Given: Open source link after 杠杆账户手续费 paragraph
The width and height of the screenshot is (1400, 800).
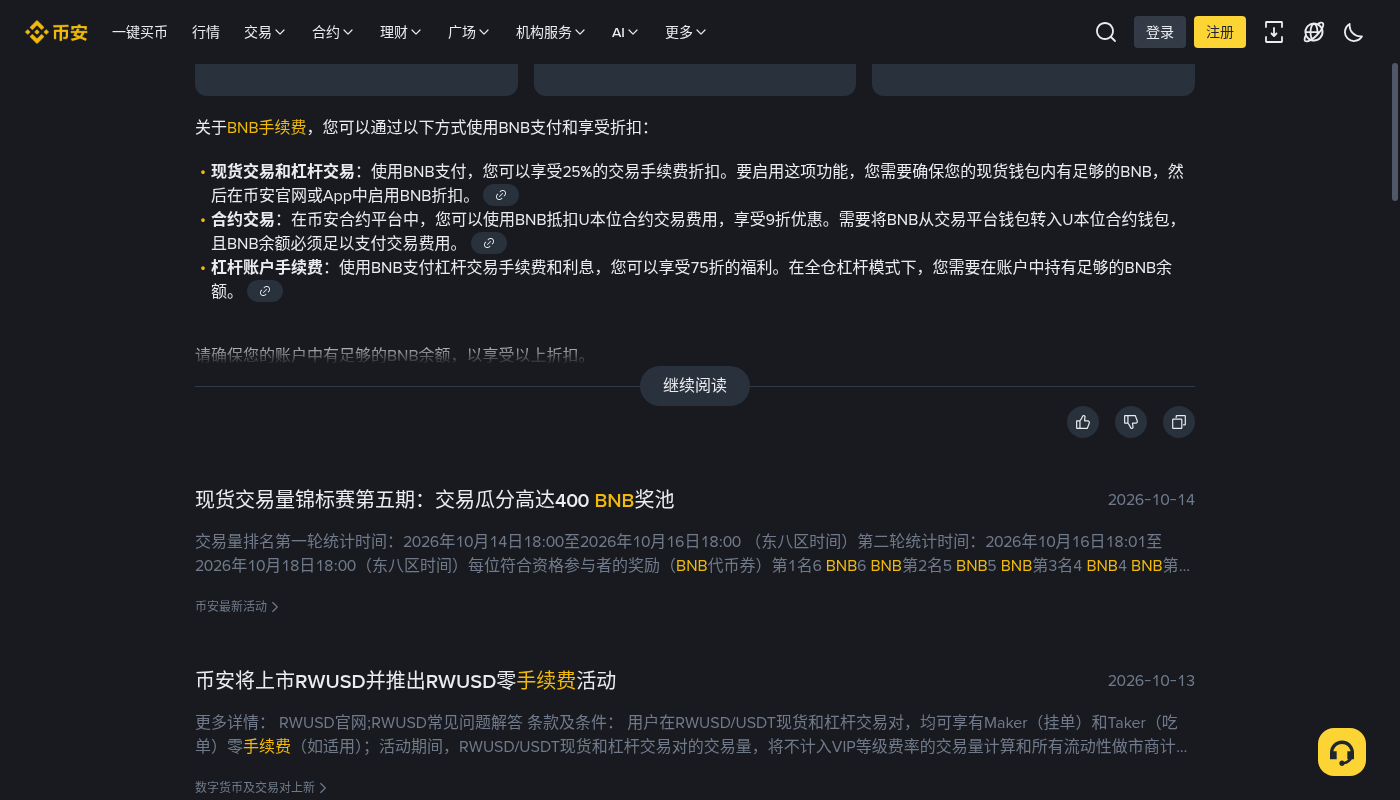Looking at the screenshot, I should pos(265,291).
